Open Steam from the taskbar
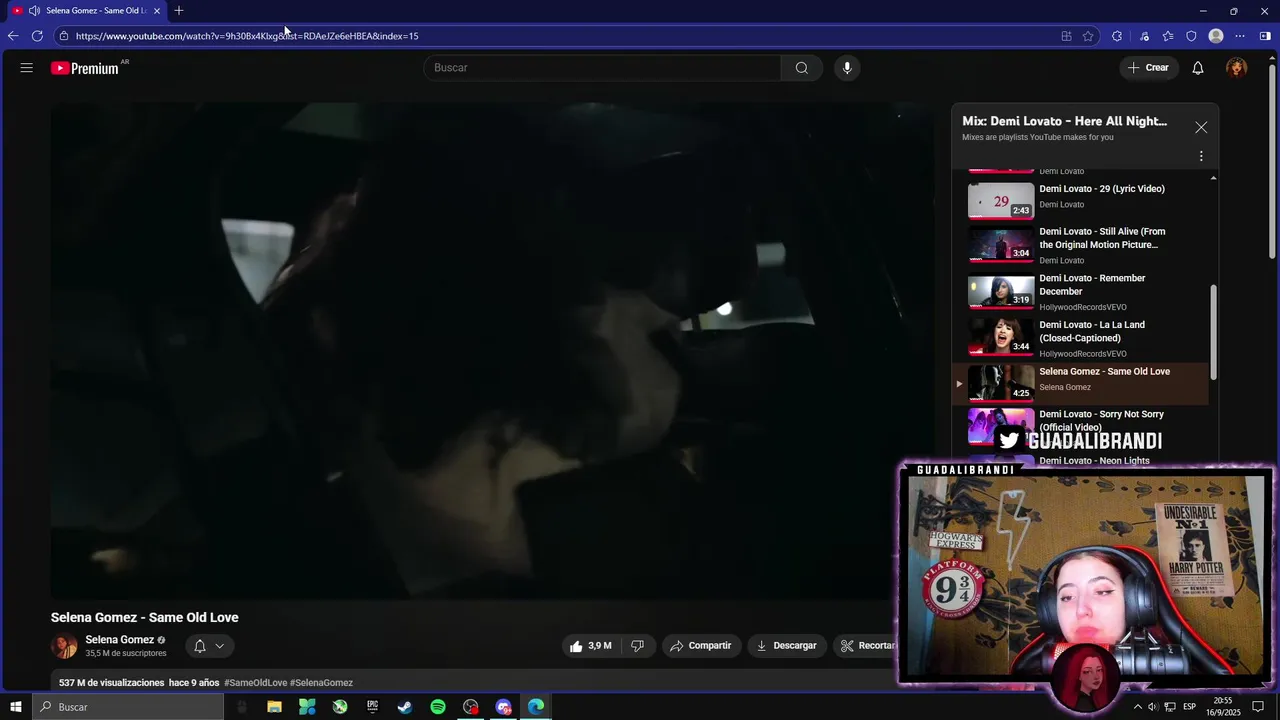Image resolution: width=1280 pixels, height=720 pixels. click(x=405, y=707)
